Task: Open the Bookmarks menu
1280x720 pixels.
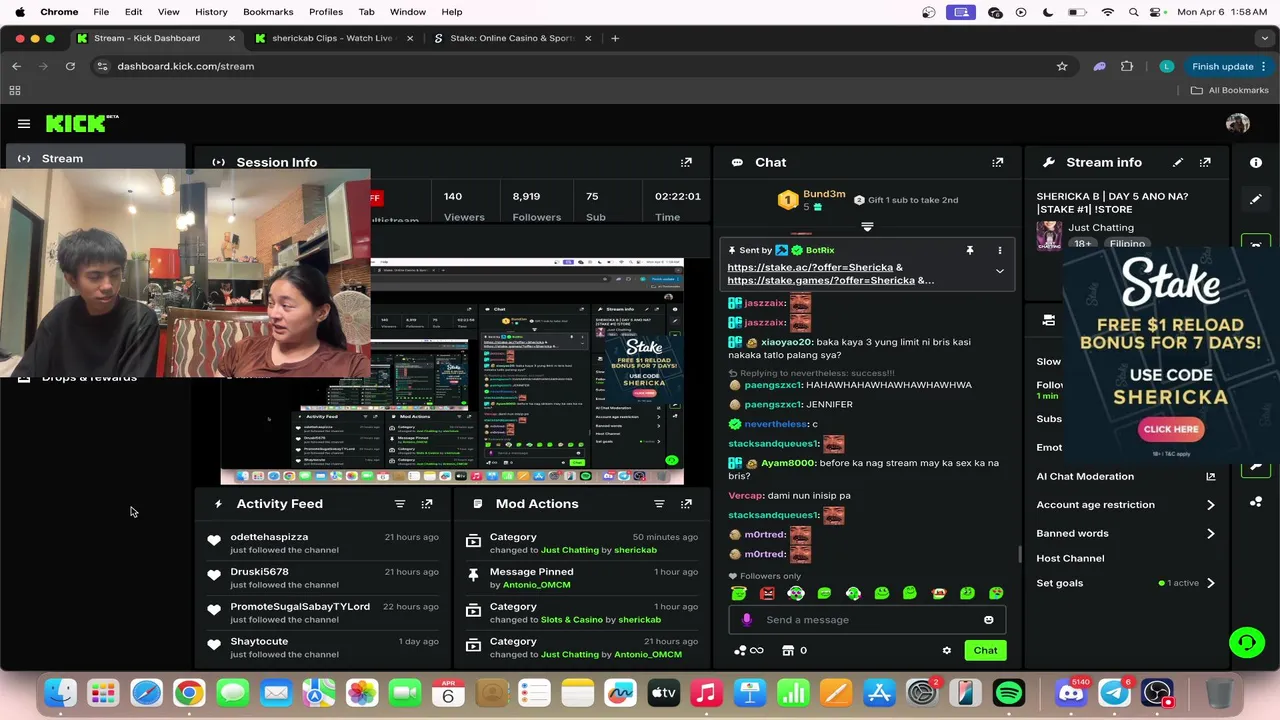Action: click(268, 12)
